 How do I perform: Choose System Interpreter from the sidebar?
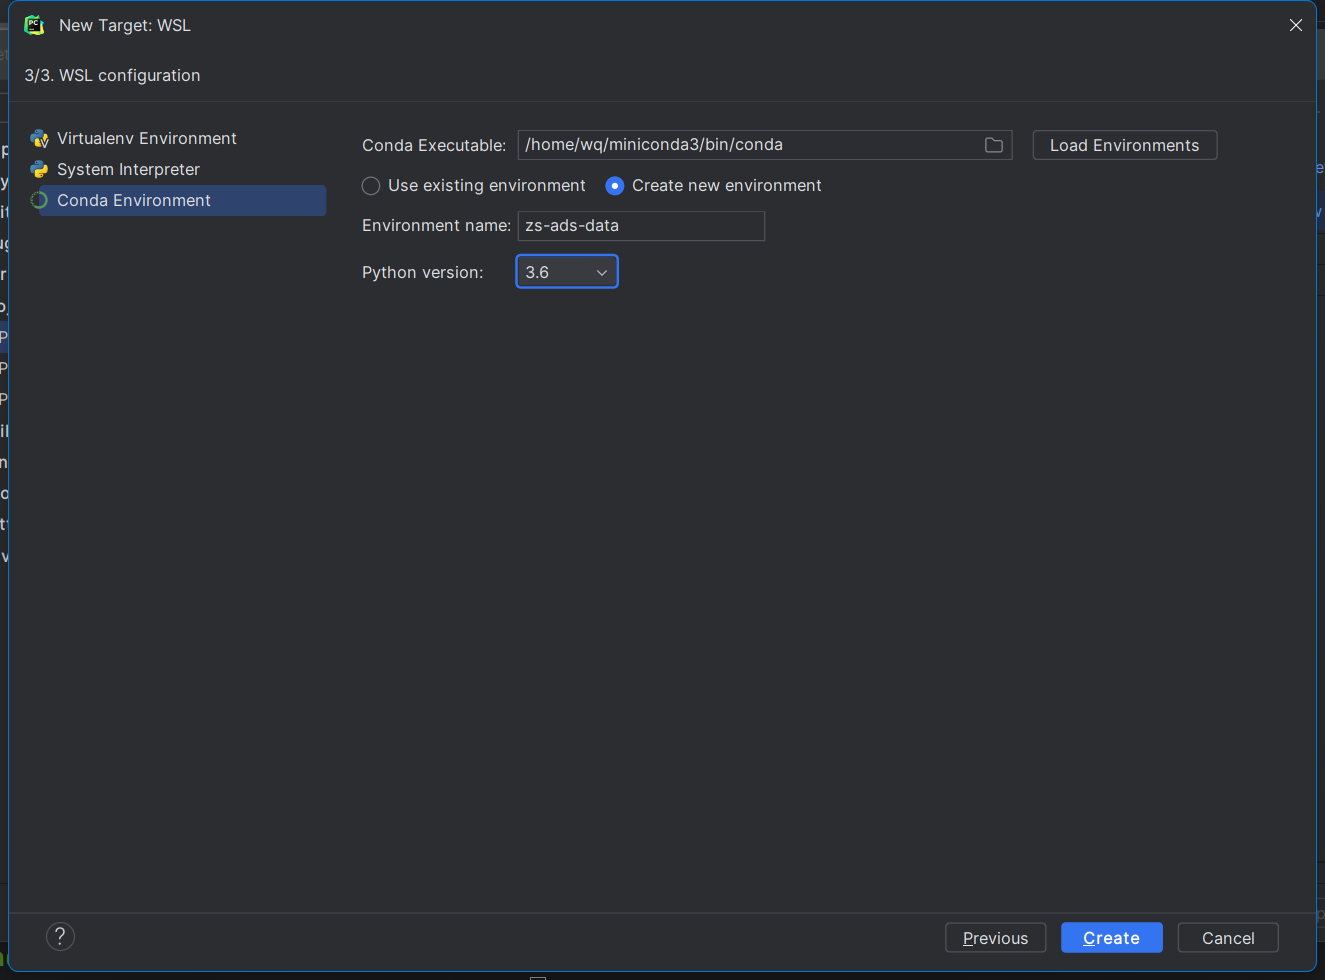tap(126, 169)
